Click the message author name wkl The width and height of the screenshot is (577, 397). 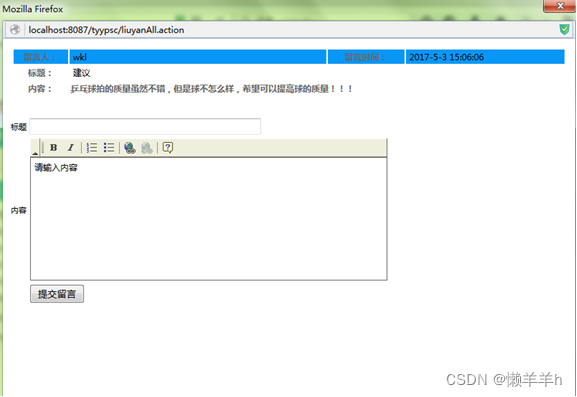(x=79, y=57)
